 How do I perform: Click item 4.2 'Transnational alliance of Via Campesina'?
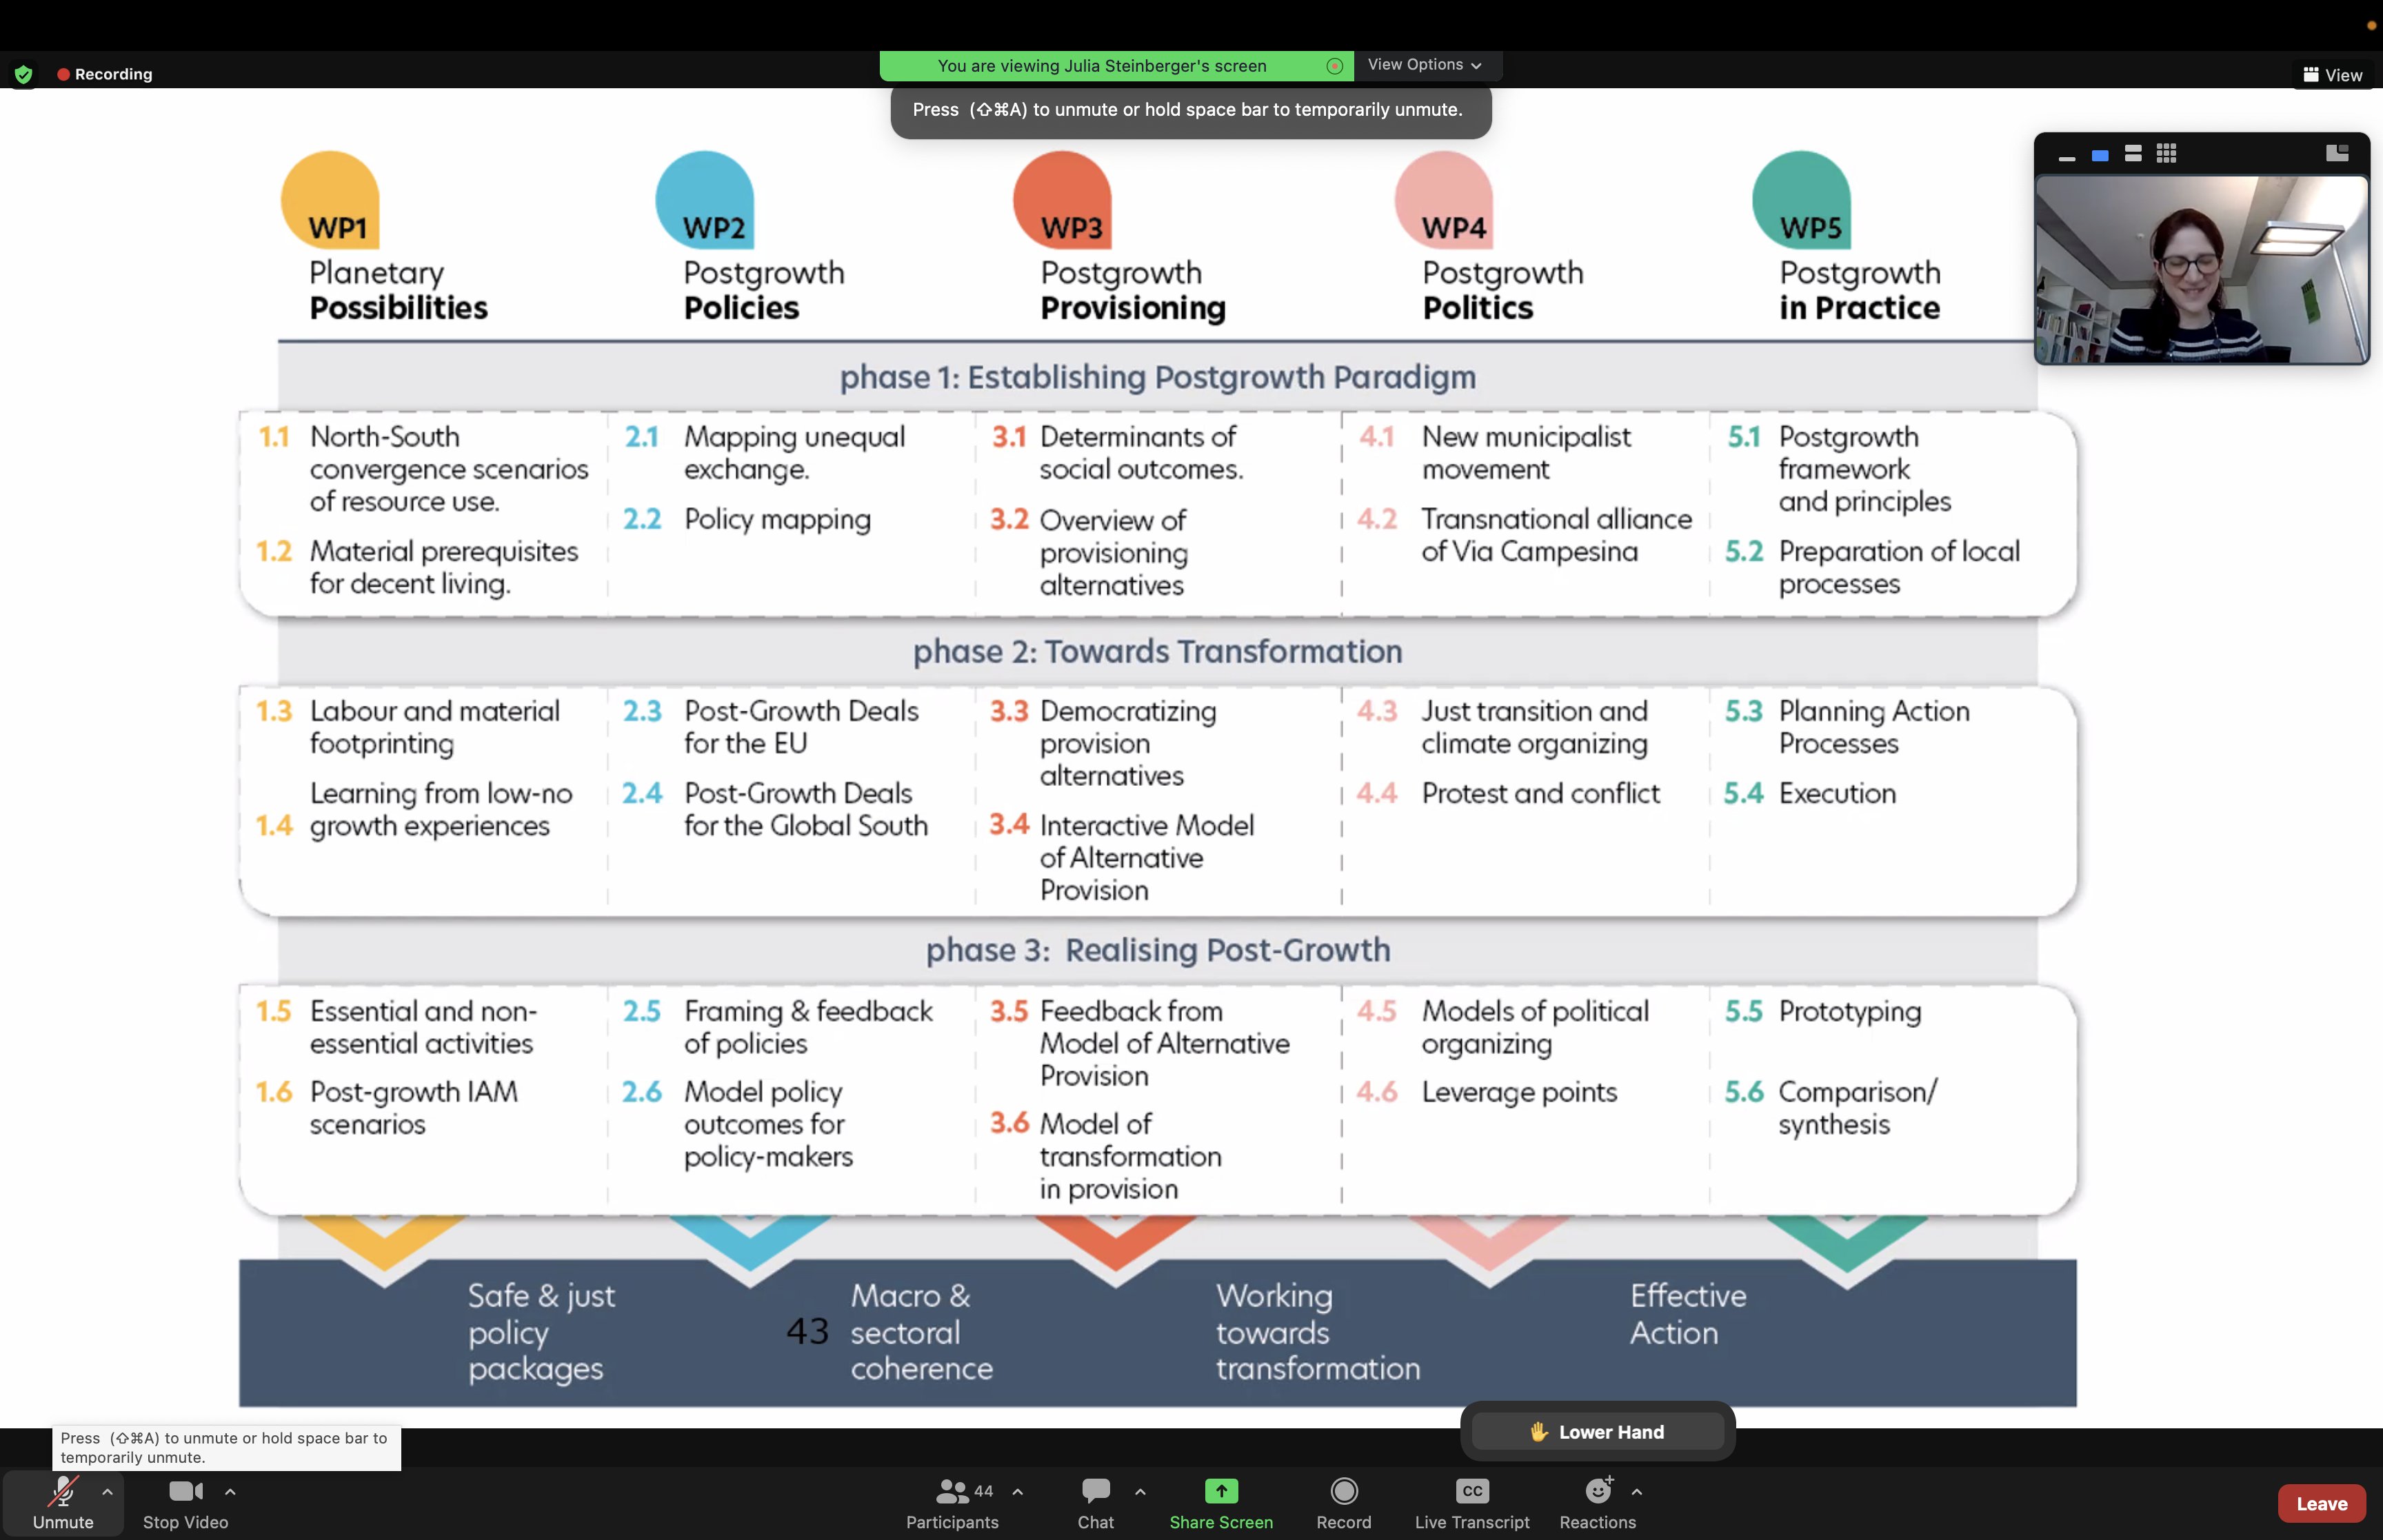(1556, 535)
